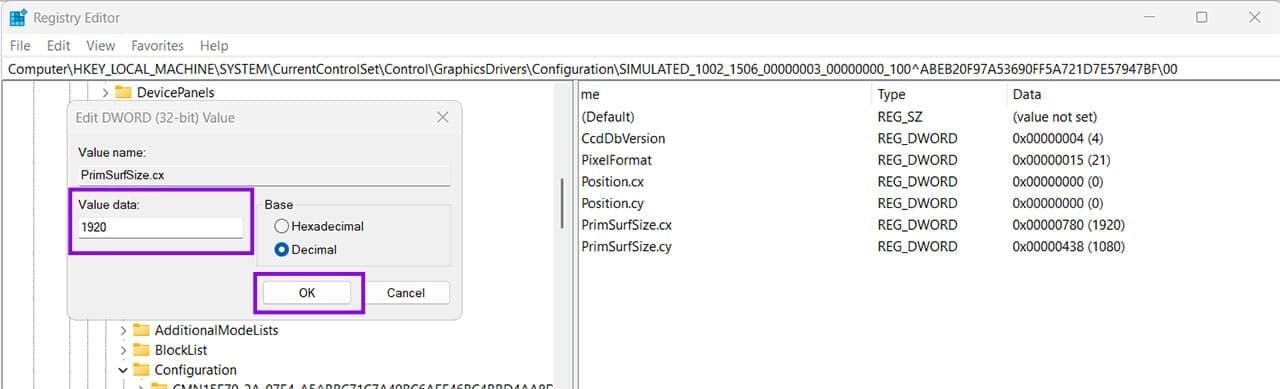
Task: Select the (Default) registry value
Action: point(608,117)
